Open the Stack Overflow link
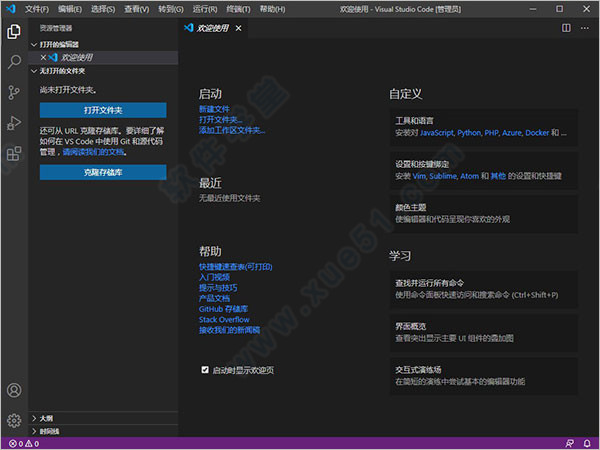Viewport: 600px width, 450px height. point(224,320)
